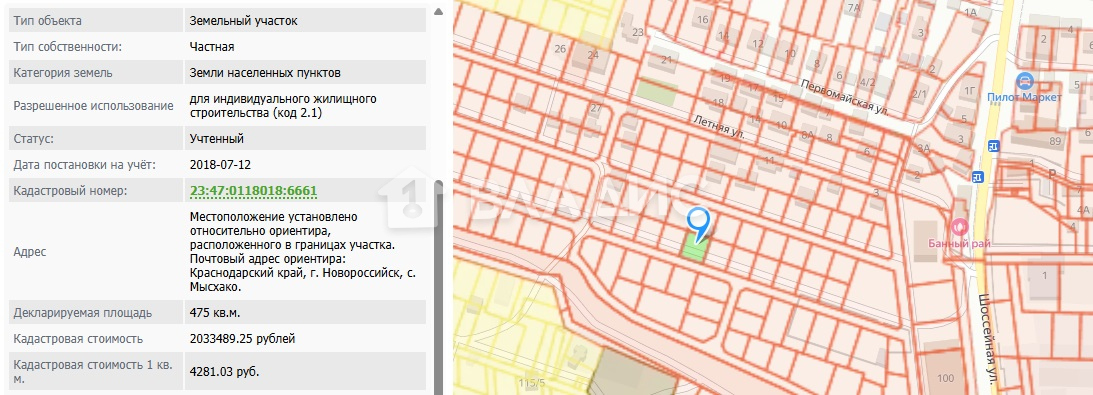This screenshot has height=395, width=1093.
Task: Click the scroll up arrow of info panel
Action: pyautogui.click(x=438, y=11)
